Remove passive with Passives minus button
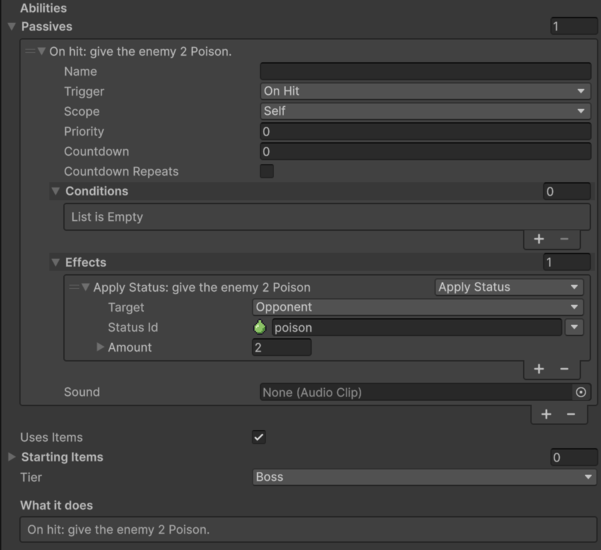 (571, 414)
